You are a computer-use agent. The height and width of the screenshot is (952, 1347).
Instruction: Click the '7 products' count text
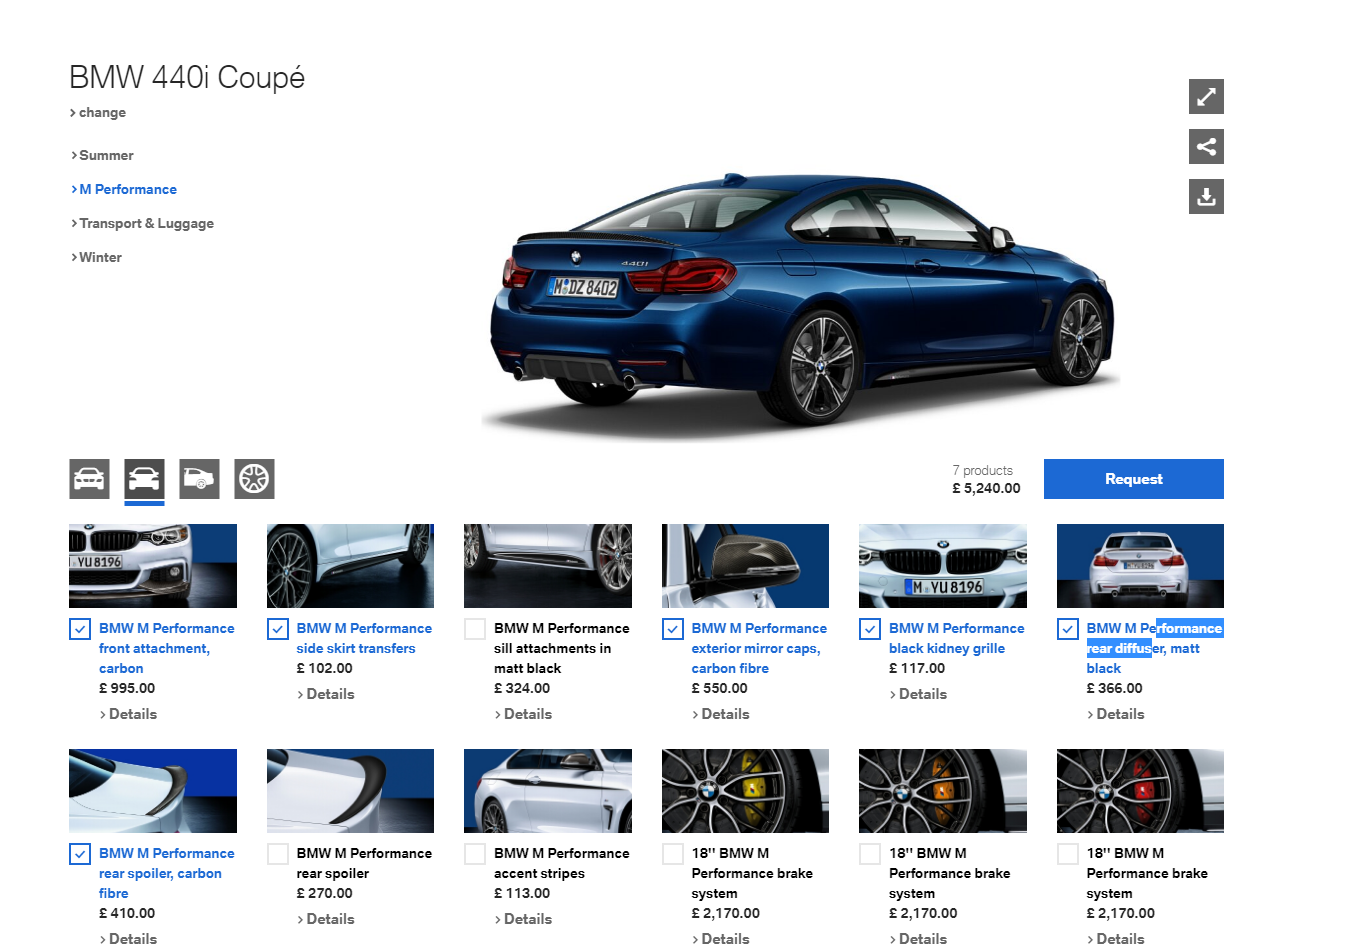coord(982,470)
